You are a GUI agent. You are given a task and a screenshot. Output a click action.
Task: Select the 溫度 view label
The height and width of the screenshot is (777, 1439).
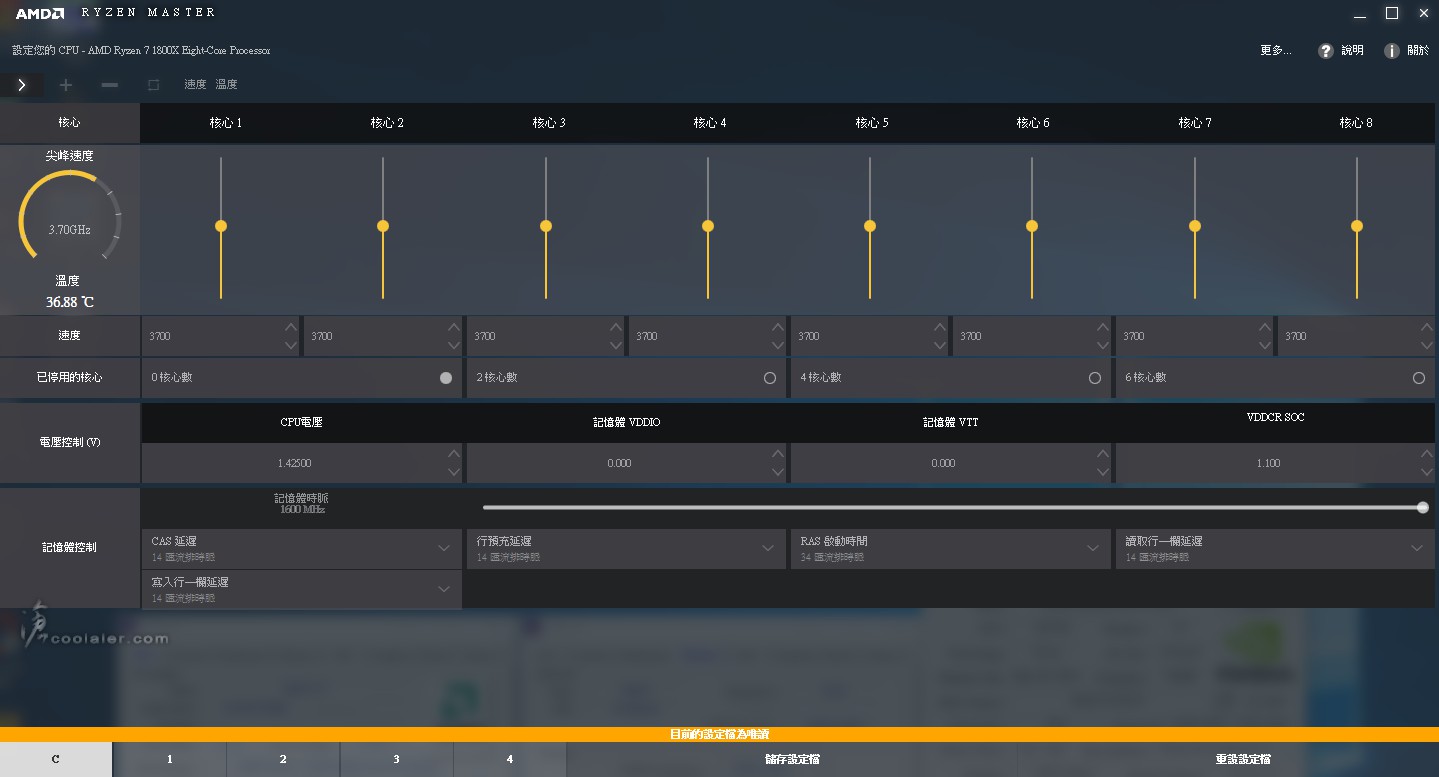pos(227,85)
